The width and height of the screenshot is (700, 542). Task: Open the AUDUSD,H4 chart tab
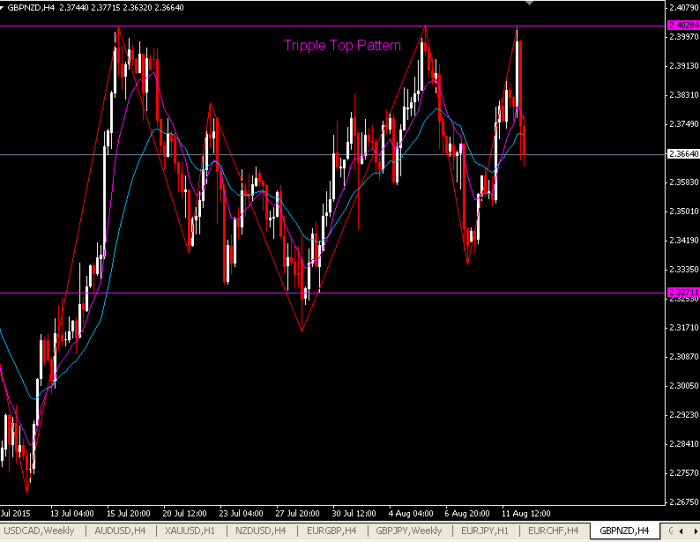(120, 531)
